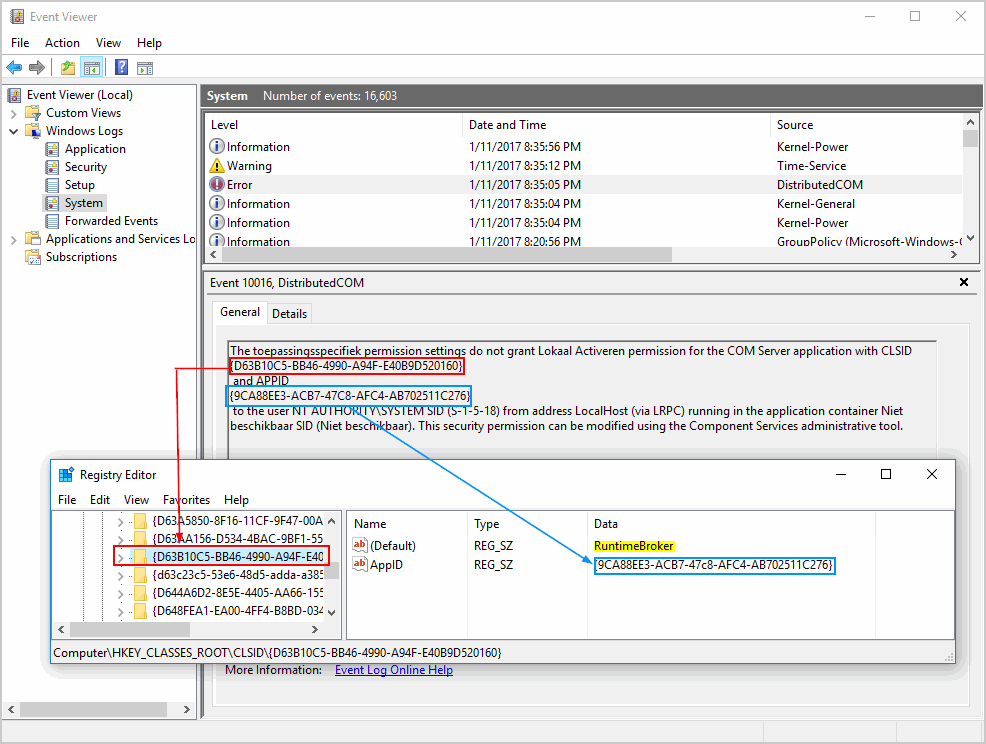Image resolution: width=986 pixels, height=744 pixels.
Task: Sort events by Date and Time column
Action: 508,125
